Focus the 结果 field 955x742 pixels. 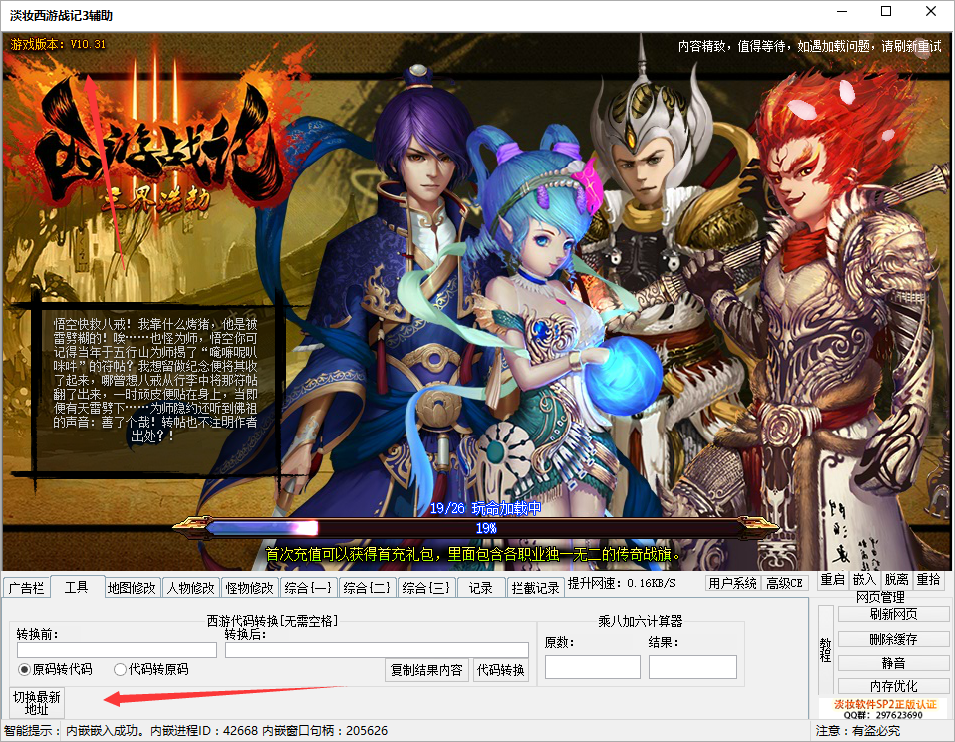point(692,667)
